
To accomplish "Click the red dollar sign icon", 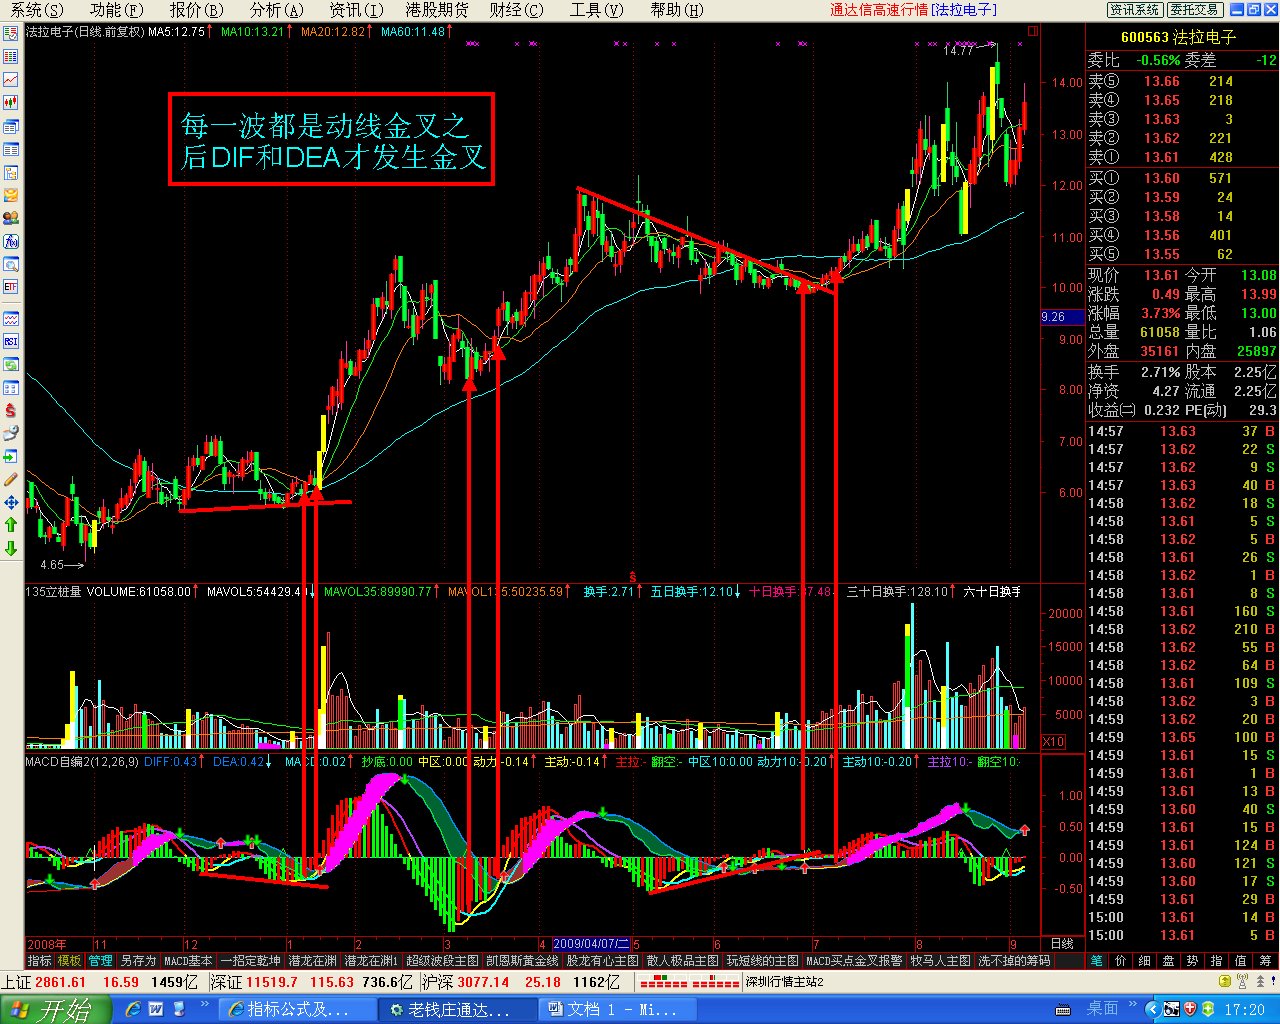I will (11, 411).
